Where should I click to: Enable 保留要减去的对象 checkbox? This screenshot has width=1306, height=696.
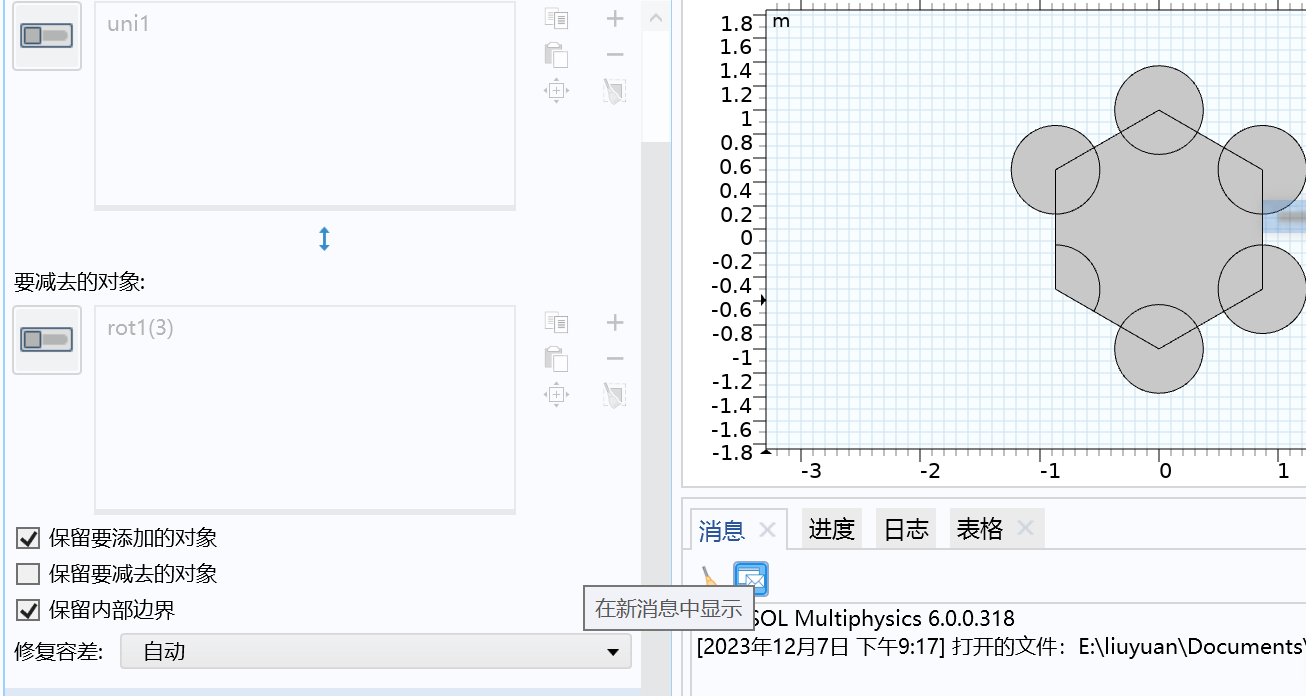[x=28, y=574]
